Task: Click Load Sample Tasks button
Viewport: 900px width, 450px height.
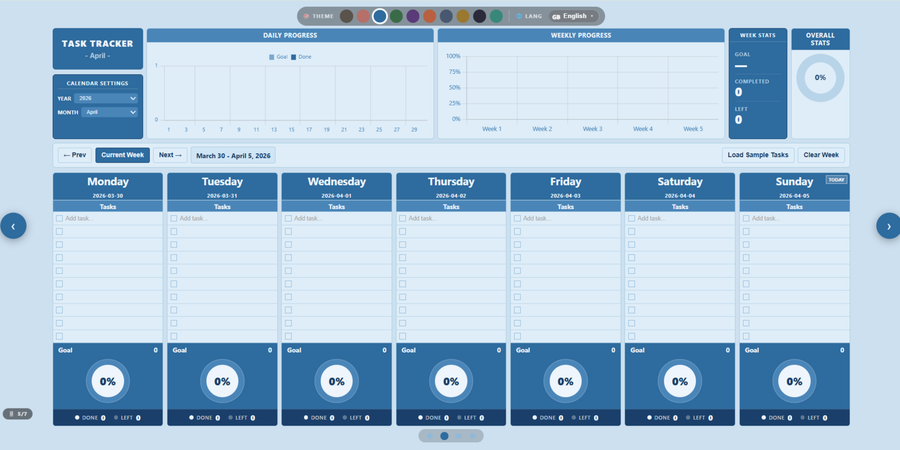Action: (757, 155)
